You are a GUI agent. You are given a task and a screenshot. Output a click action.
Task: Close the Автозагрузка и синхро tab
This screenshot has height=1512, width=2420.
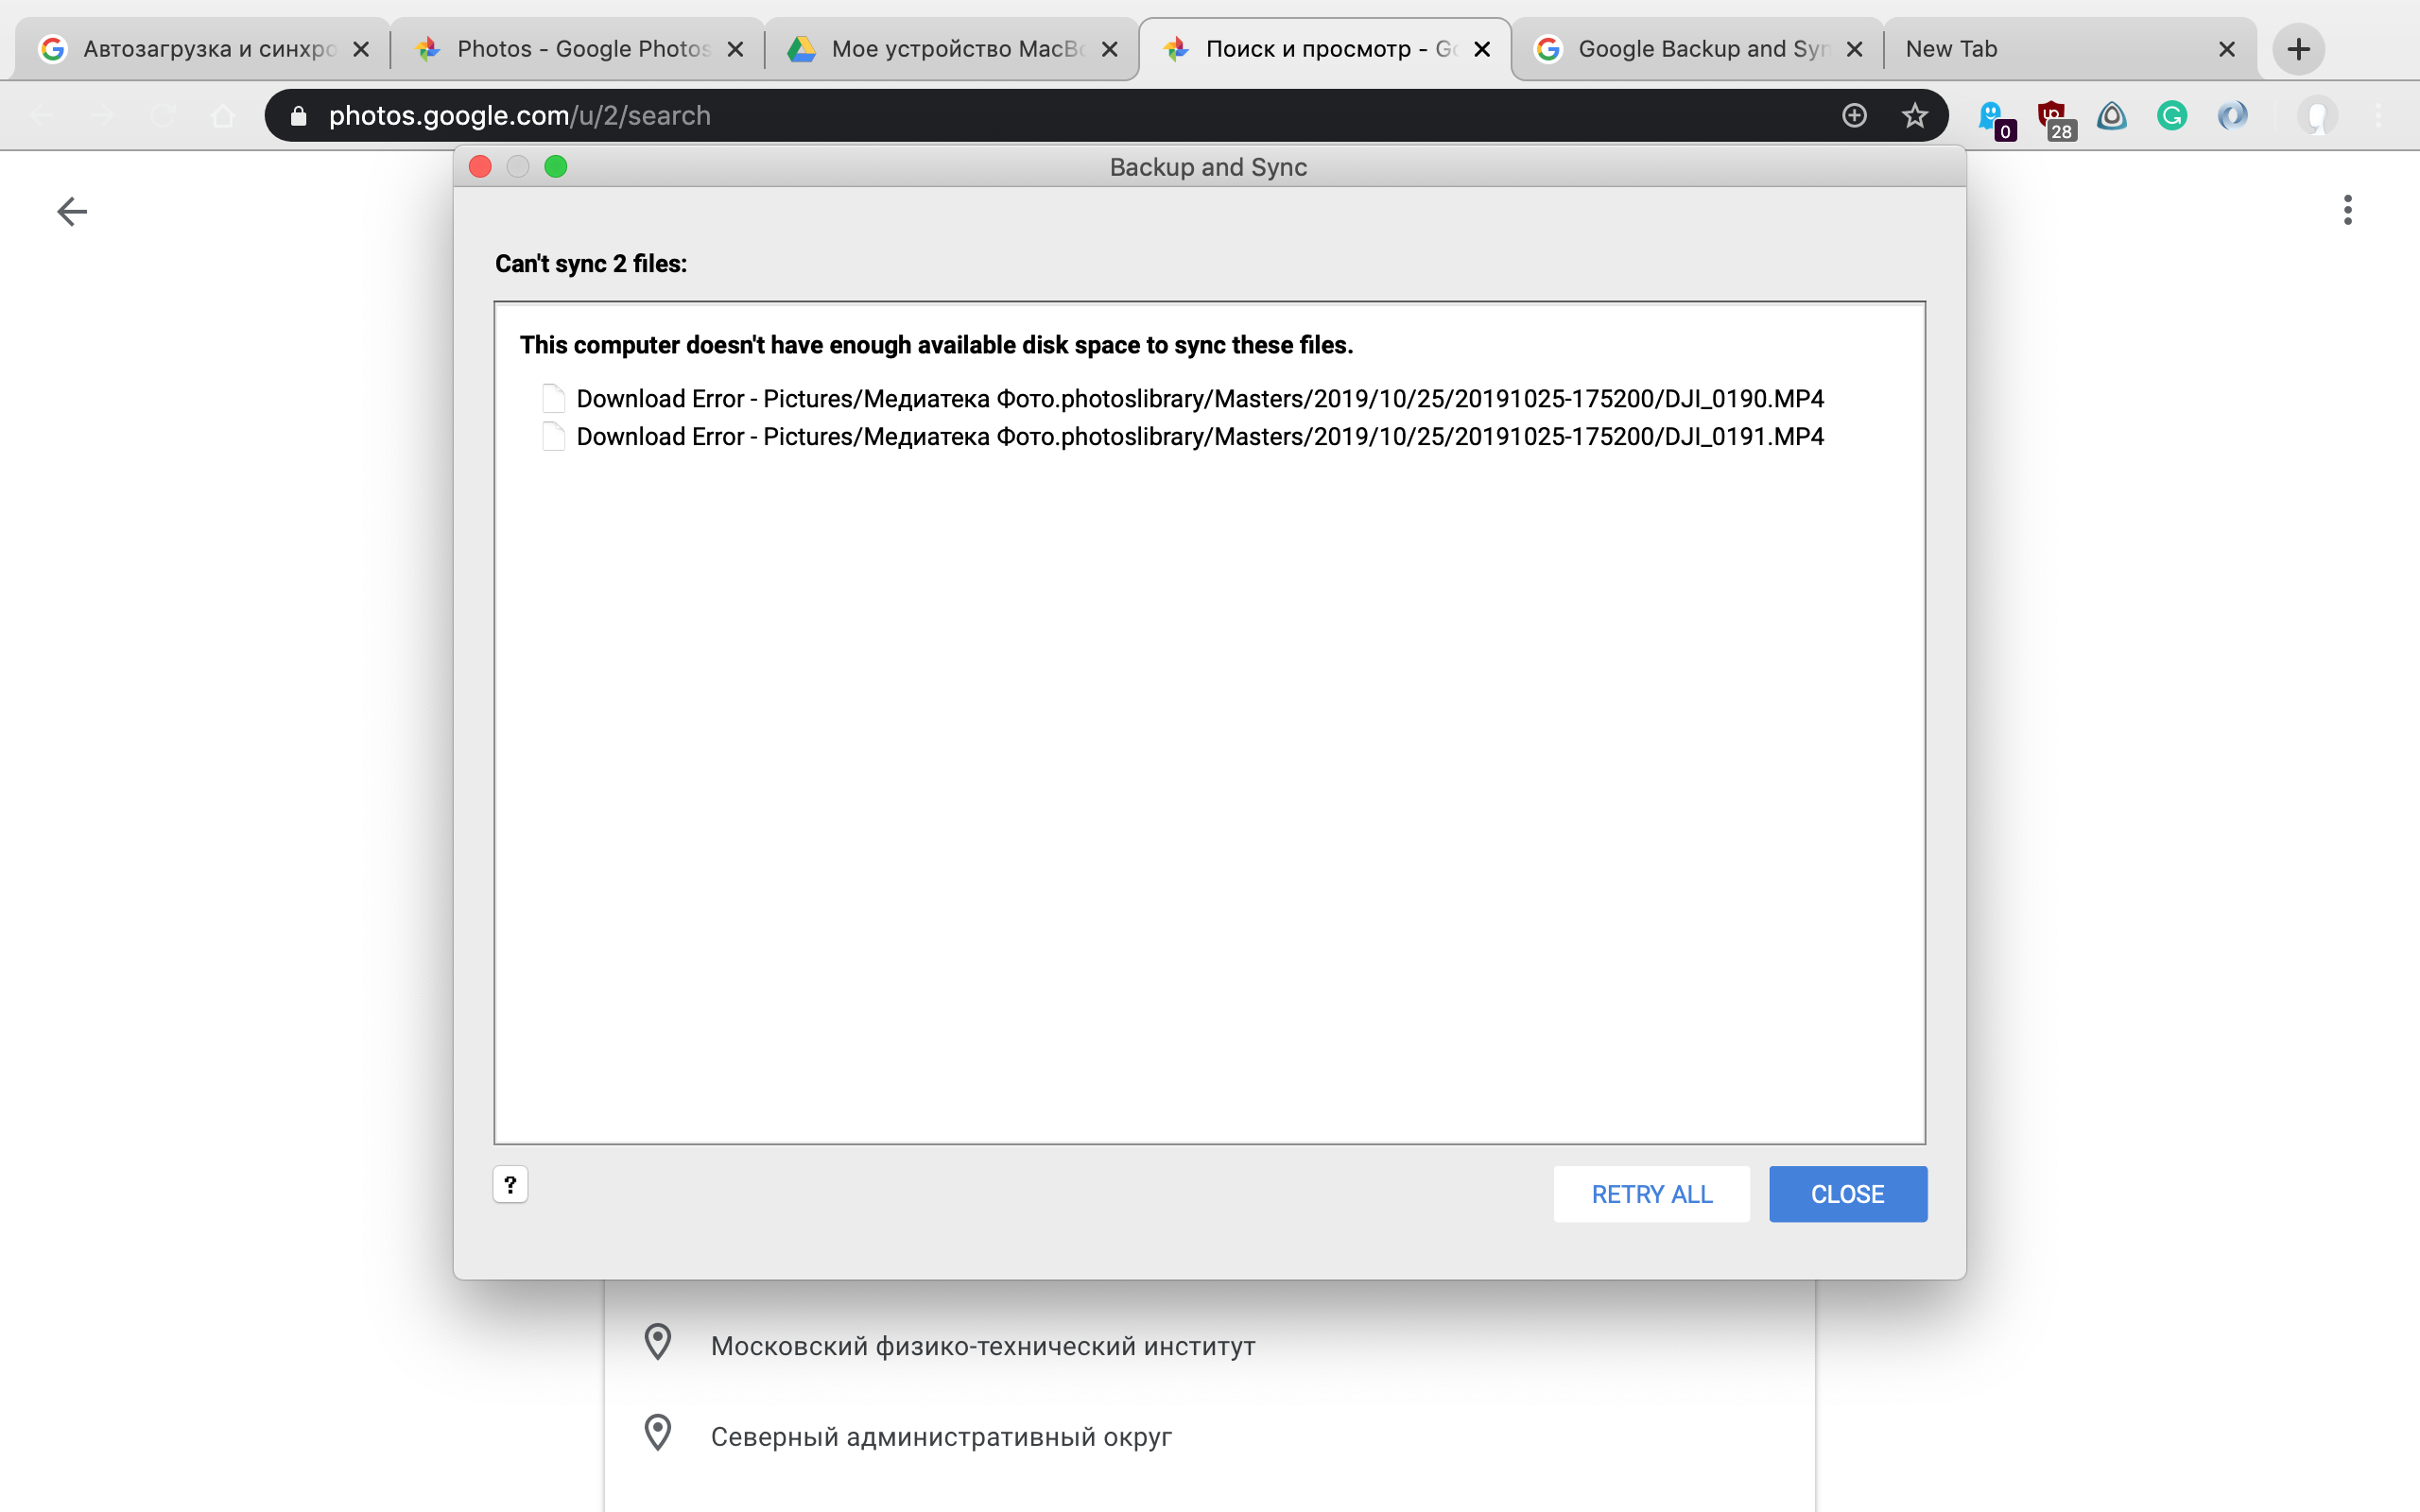tap(361, 49)
